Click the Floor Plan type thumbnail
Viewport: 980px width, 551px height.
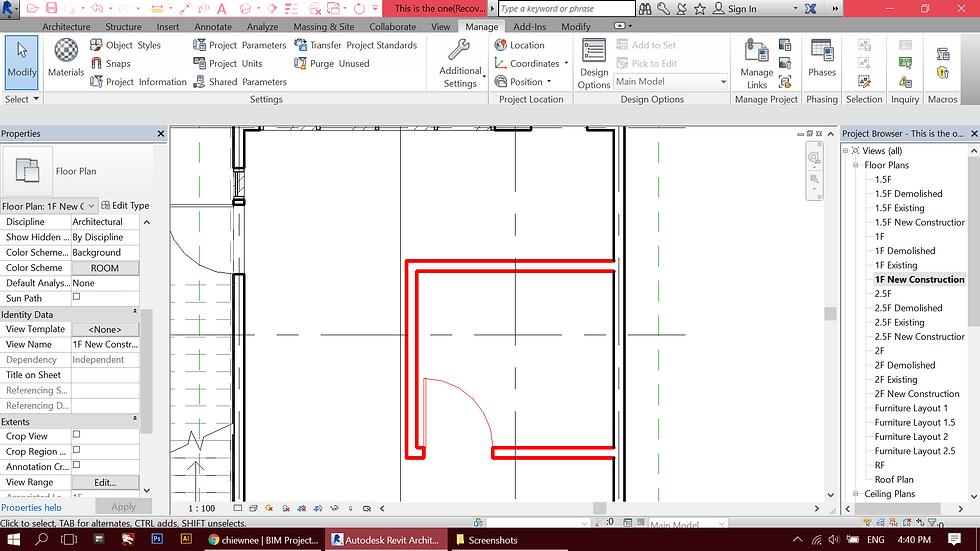pyautogui.click(x=27, y=171)
